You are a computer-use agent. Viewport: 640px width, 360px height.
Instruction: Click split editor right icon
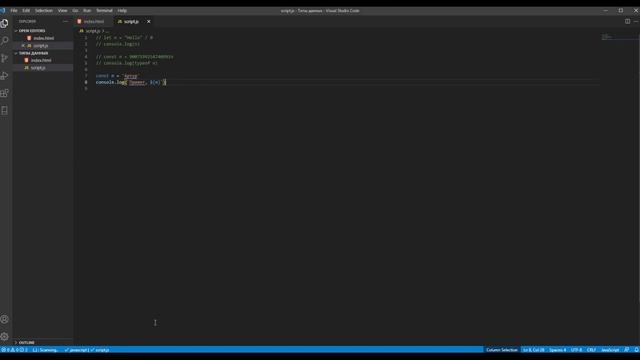pyautogui.click(x=627, y=21)
